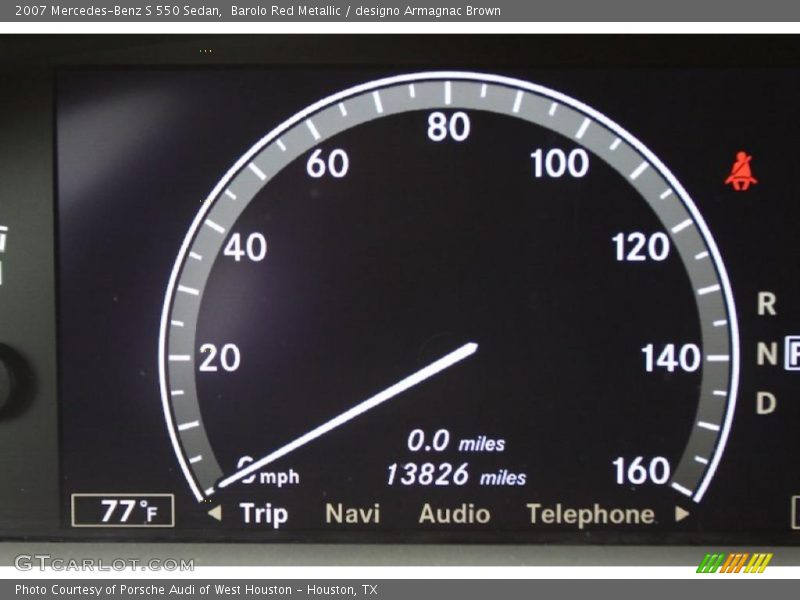The image size is (800, 600).
Task: Click the red seatbelt warning icon
Action: pos(741,171)
